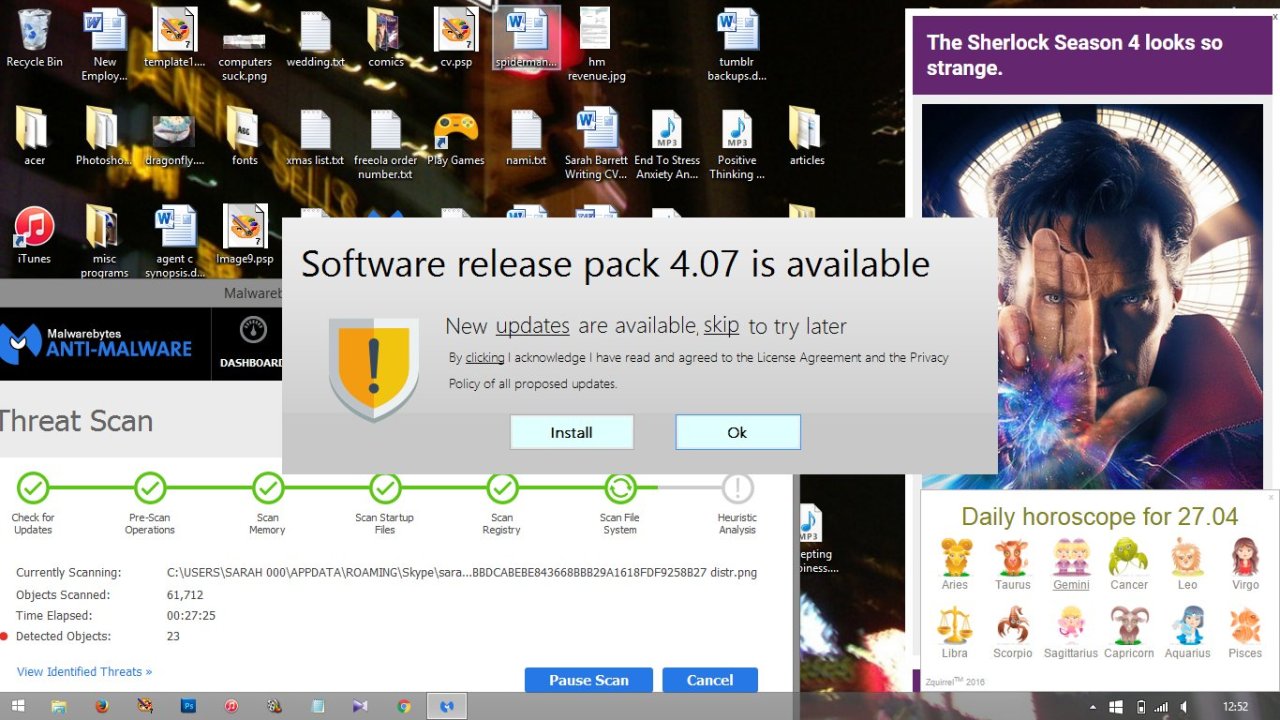1280x720 pixels.
Task: Launch Firefox from the taskbar
Action: (x=101, y=706)
